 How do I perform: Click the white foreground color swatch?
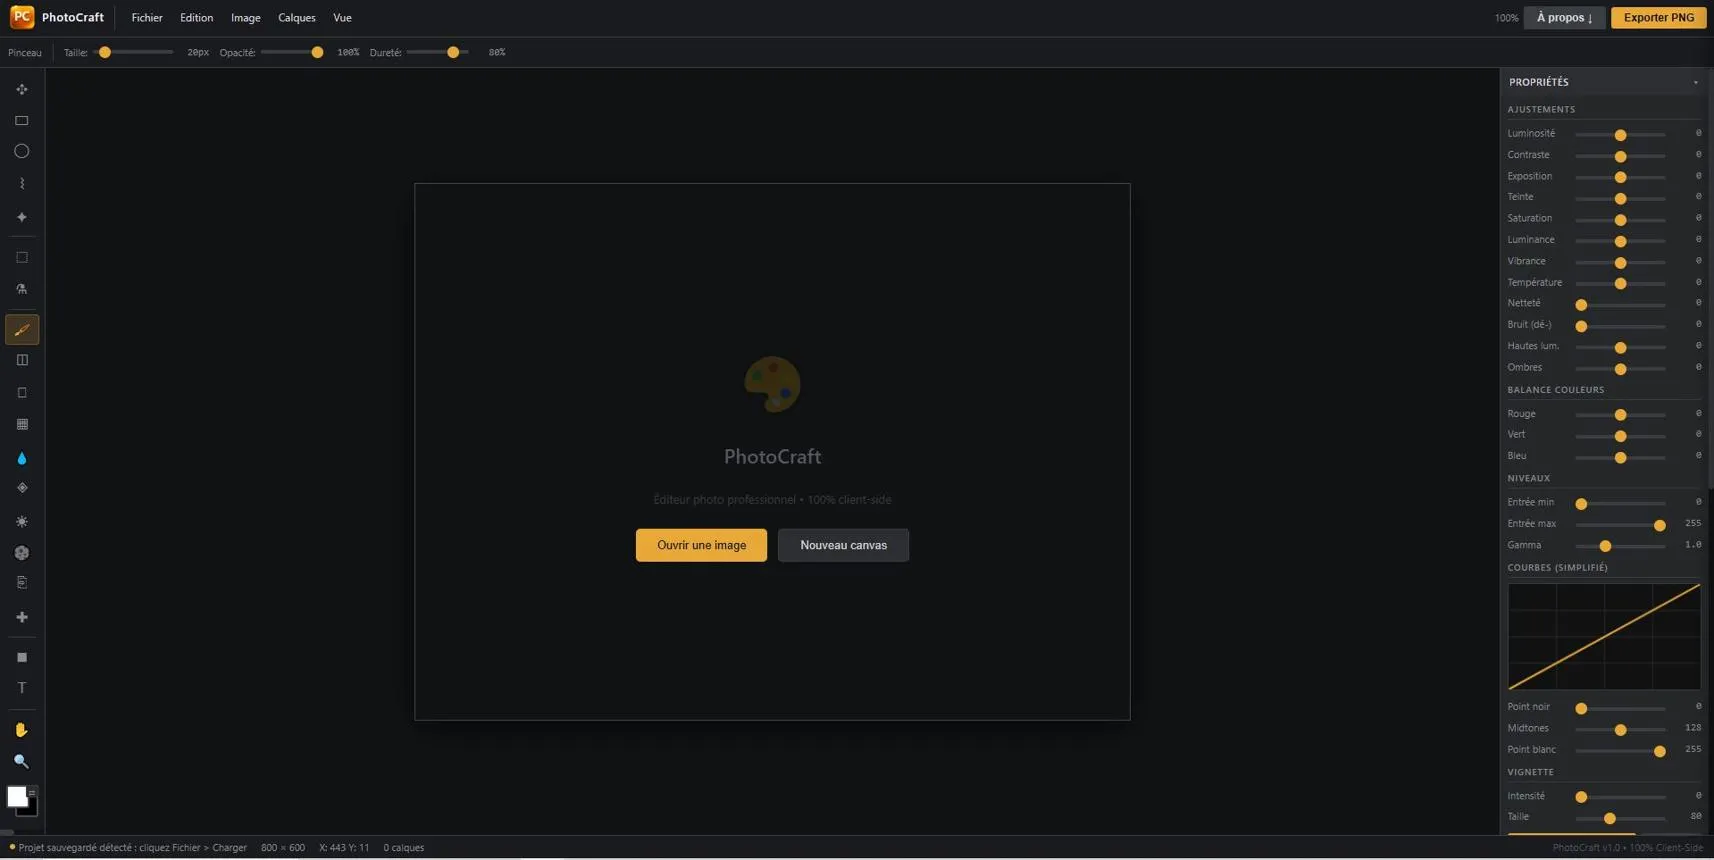(17, 796)
